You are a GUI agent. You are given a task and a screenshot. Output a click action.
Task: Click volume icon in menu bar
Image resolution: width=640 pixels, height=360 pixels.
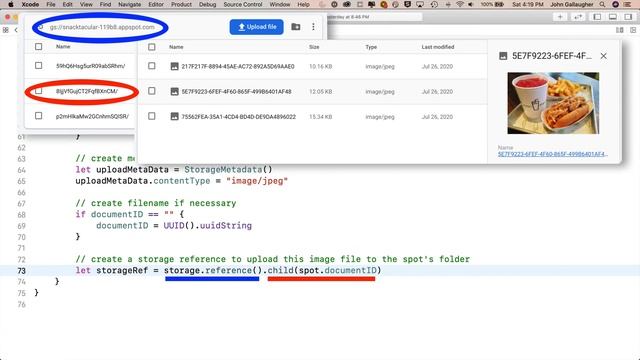pos(471,4)
